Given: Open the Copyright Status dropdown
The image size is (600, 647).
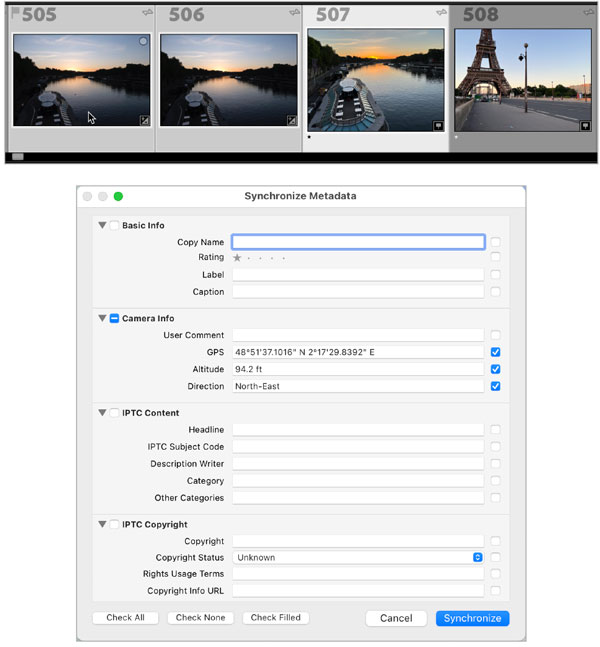Looking at the screenshot, I should [x=358, y=557].
